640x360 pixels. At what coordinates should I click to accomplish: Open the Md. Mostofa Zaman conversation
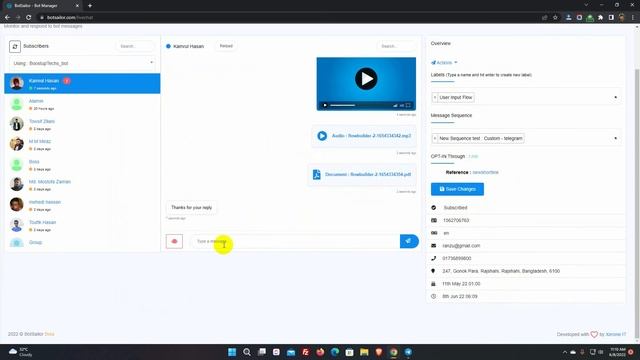pos(82,185)
